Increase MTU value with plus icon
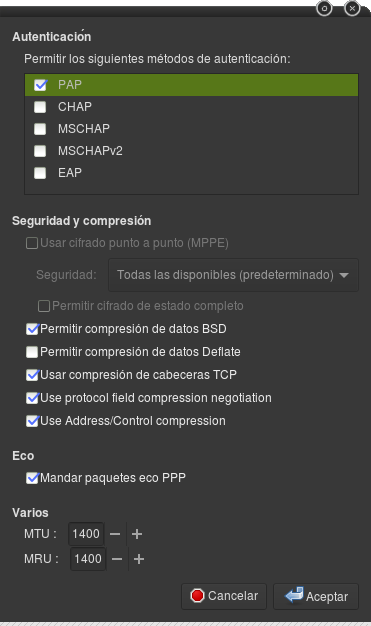The width and height of the screenshot is (371, 626). click(137, 534)
